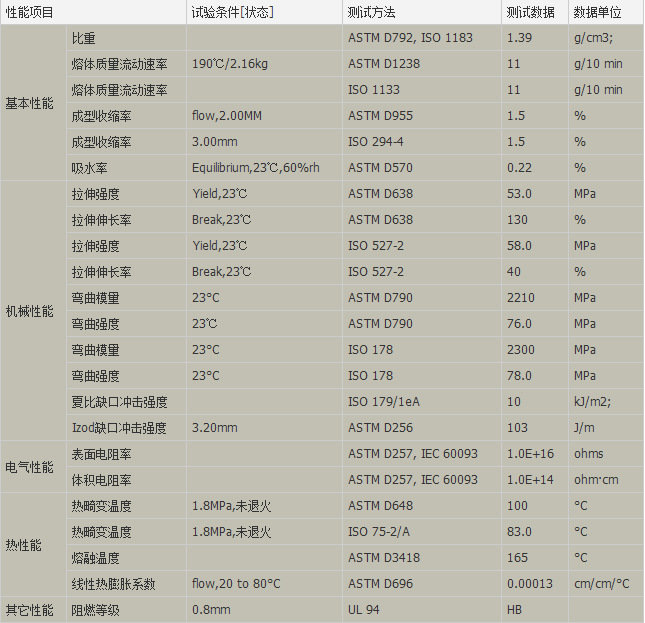Click the 'J/m' unit cell

(606, 428)
